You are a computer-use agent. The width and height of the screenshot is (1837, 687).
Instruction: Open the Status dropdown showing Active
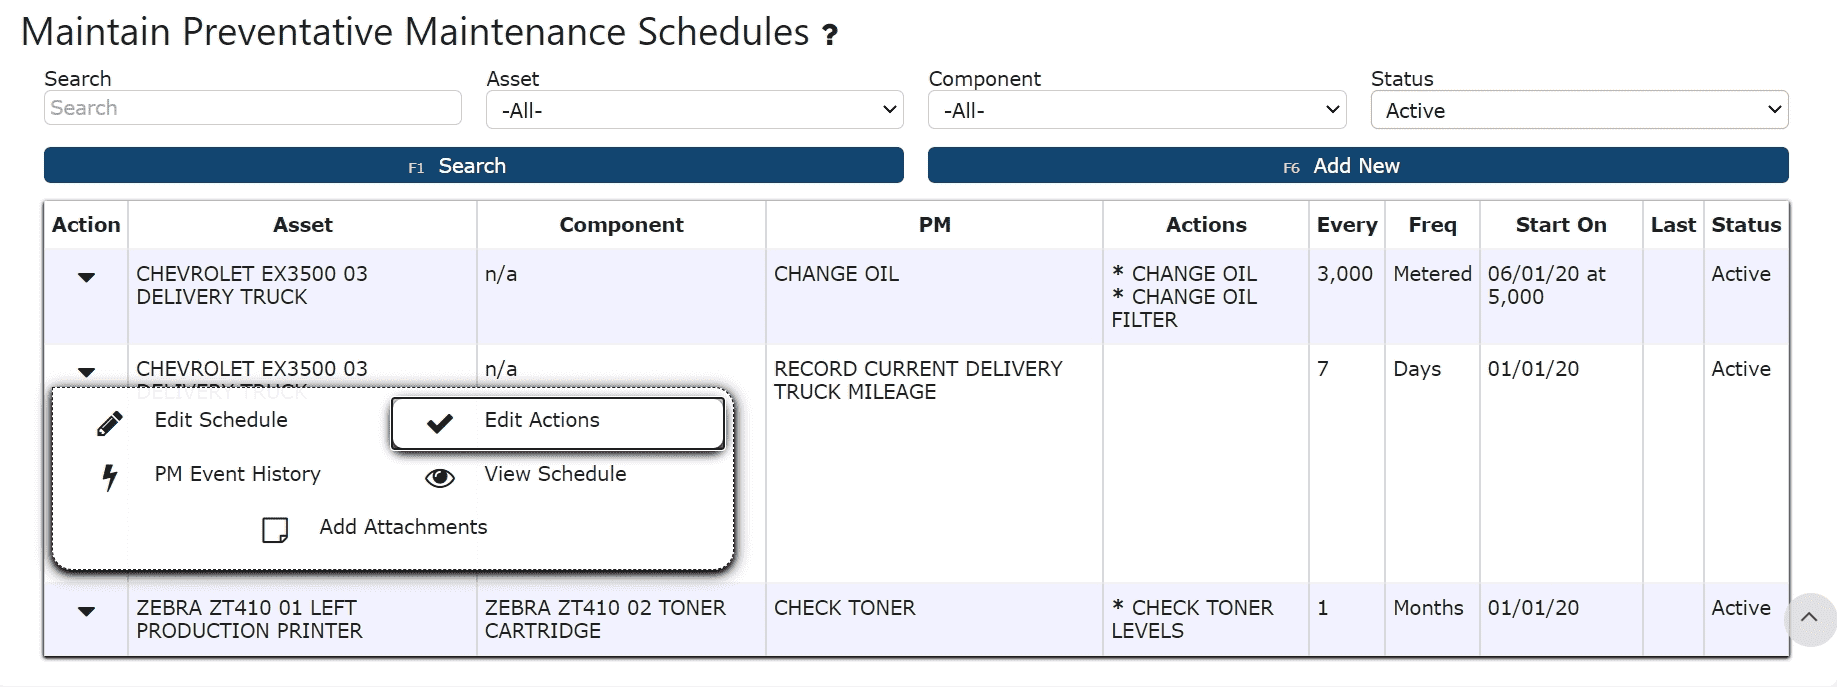tap(1578, 110)
